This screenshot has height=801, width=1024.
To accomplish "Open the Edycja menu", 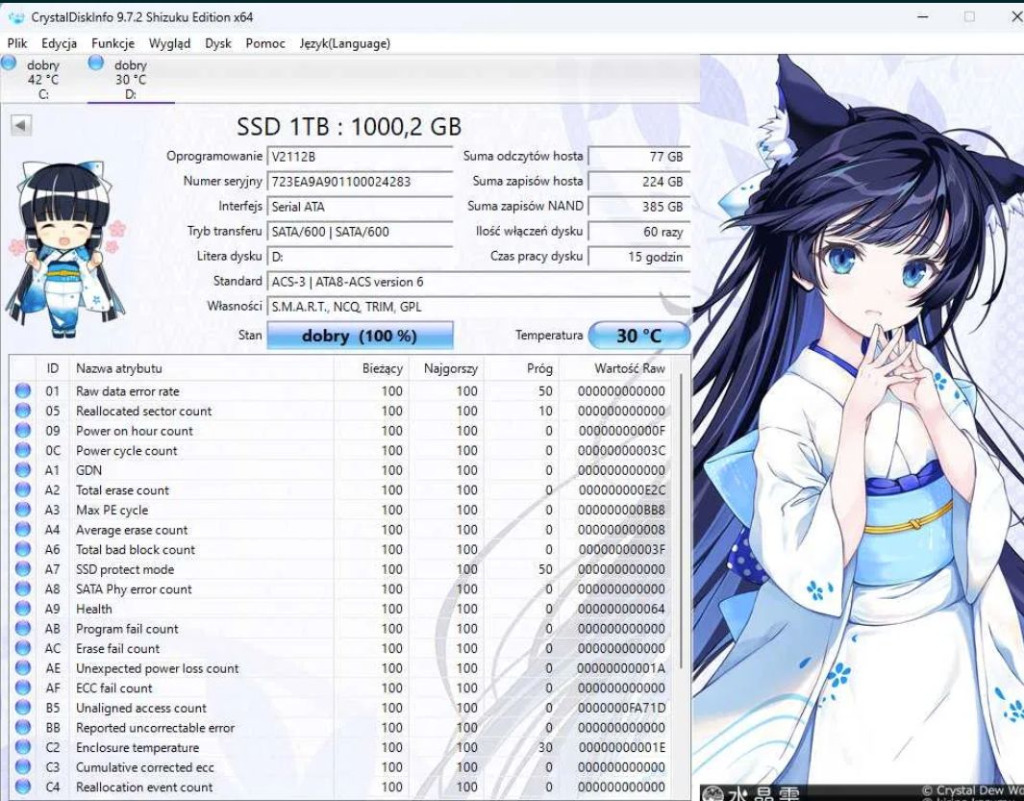I will click(x=59, y=44).
